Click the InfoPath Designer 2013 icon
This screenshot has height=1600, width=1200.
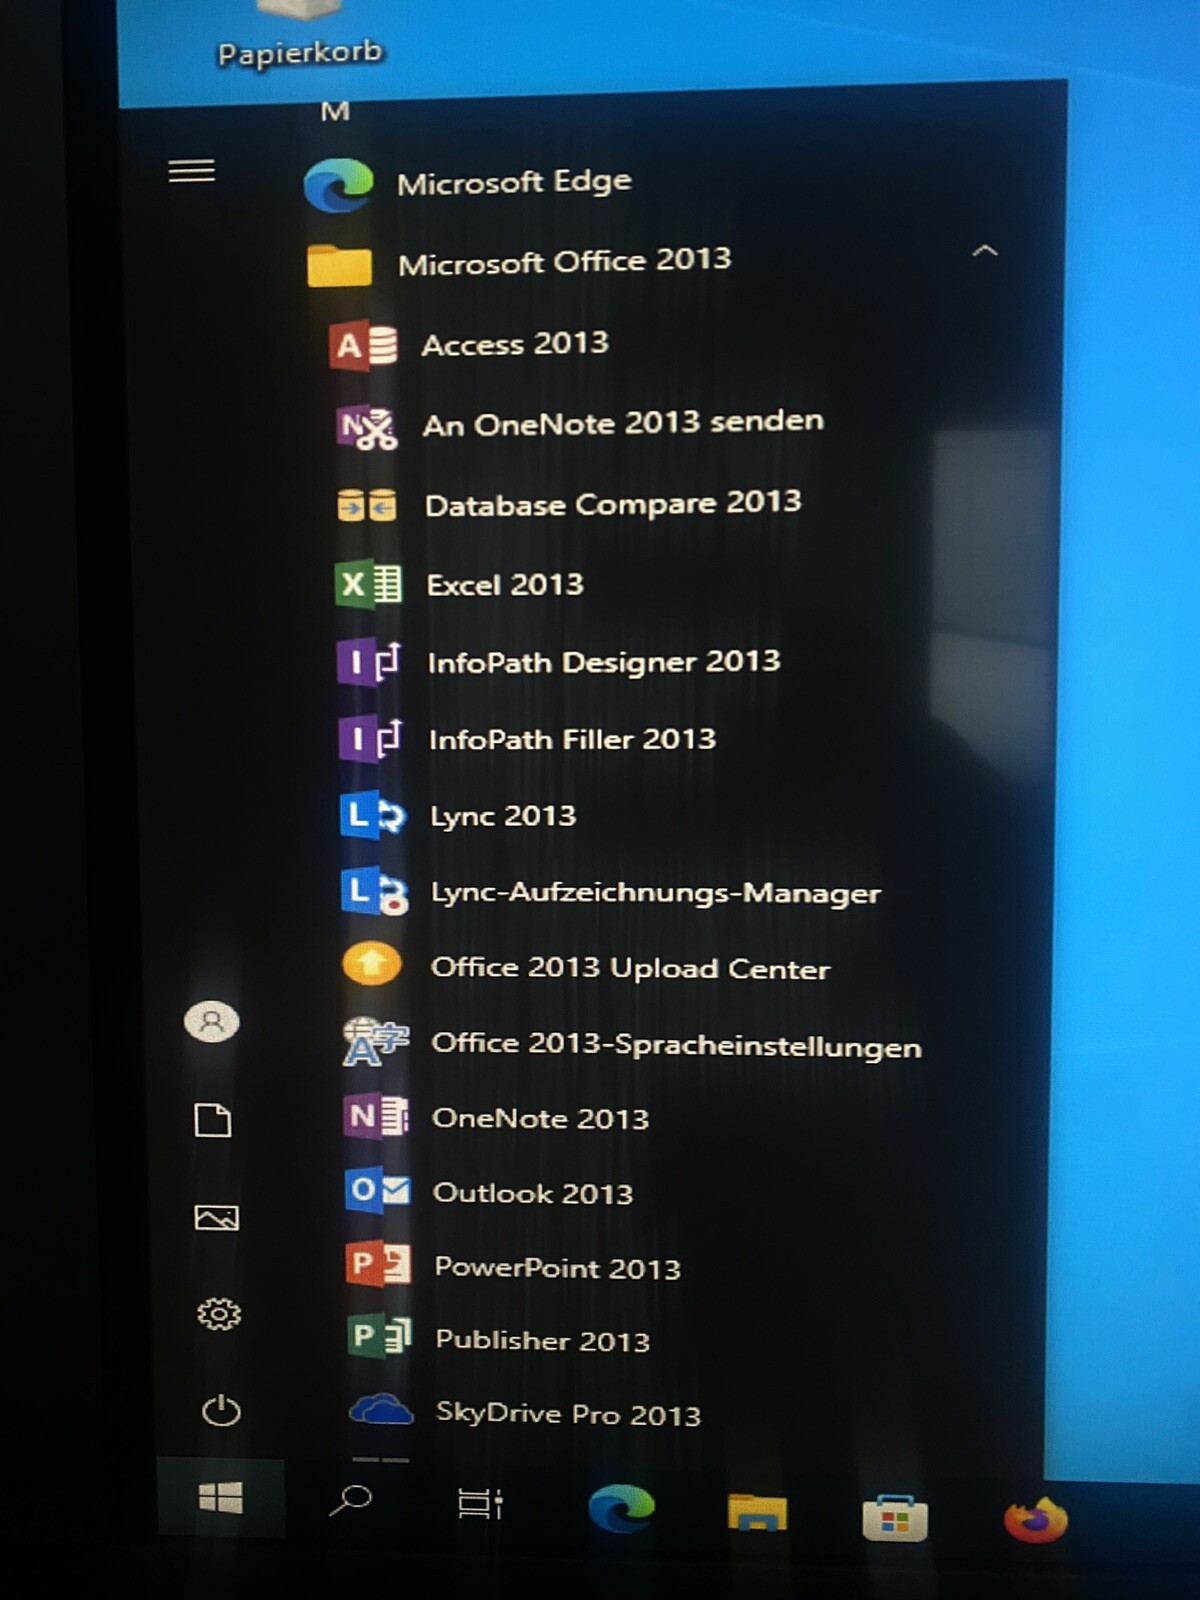pos(369,662)
